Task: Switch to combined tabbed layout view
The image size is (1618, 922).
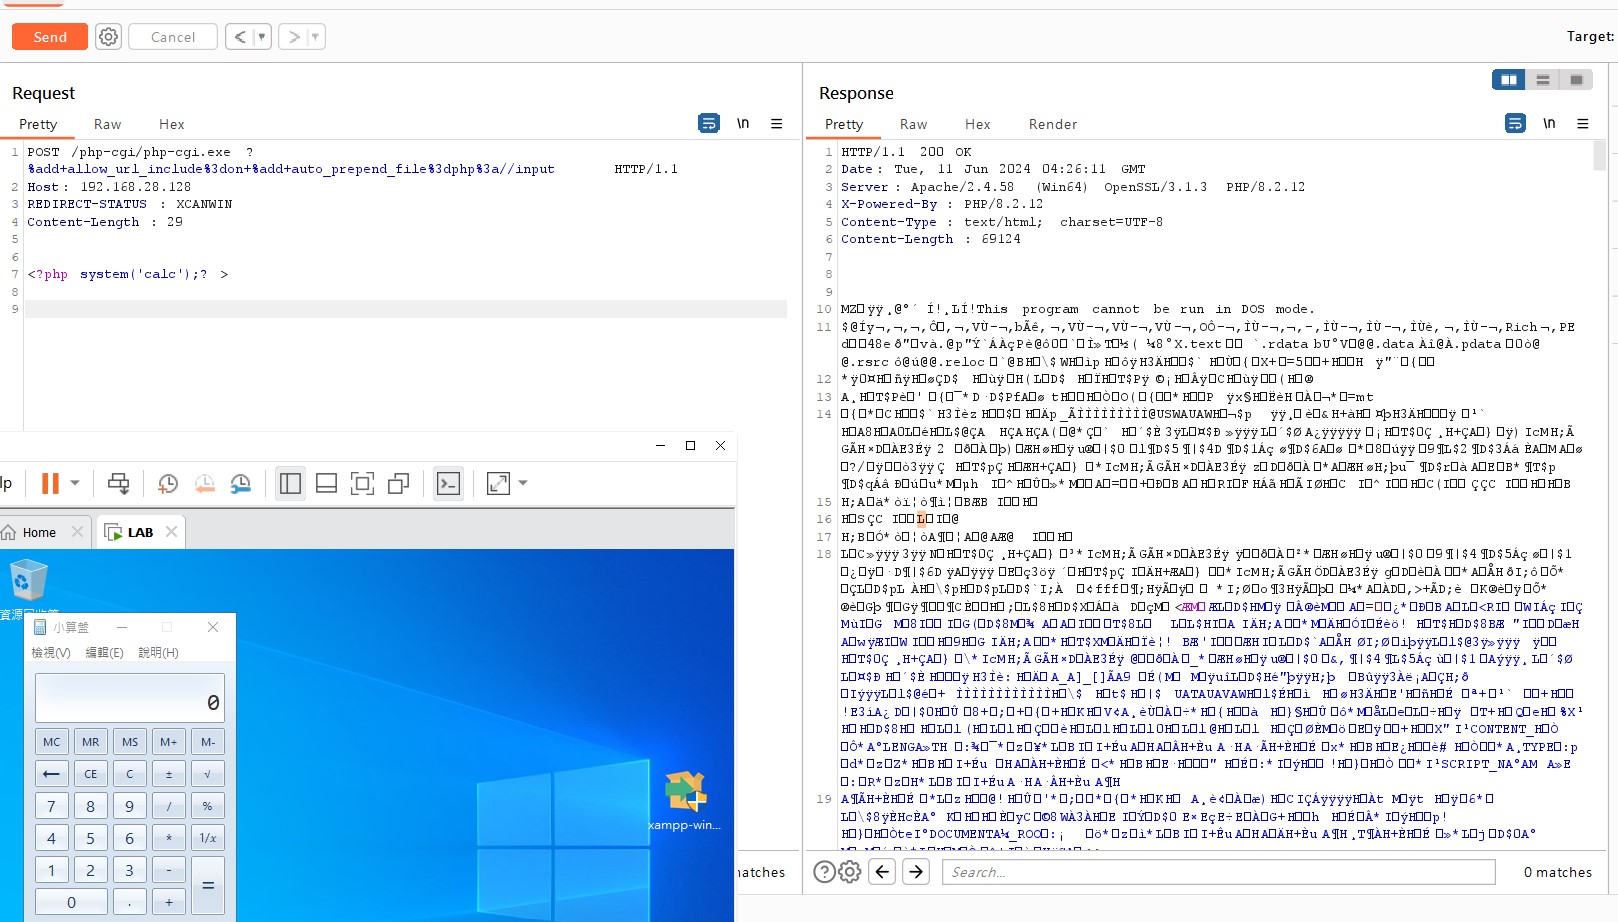Action: point(1577,80)
